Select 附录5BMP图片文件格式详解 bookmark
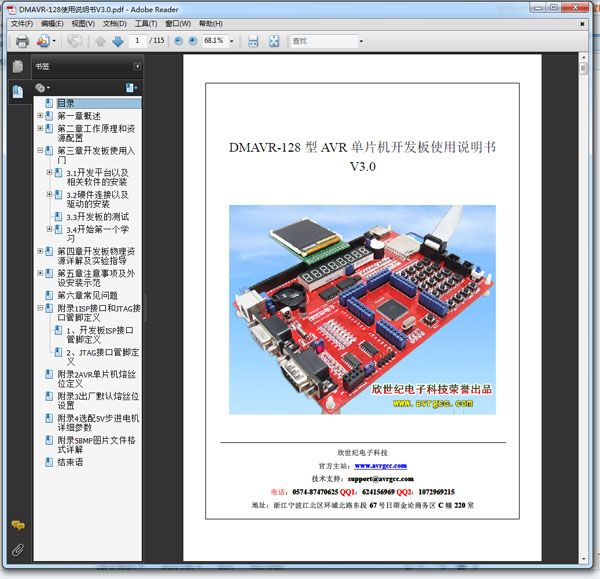 coord(96,445)
